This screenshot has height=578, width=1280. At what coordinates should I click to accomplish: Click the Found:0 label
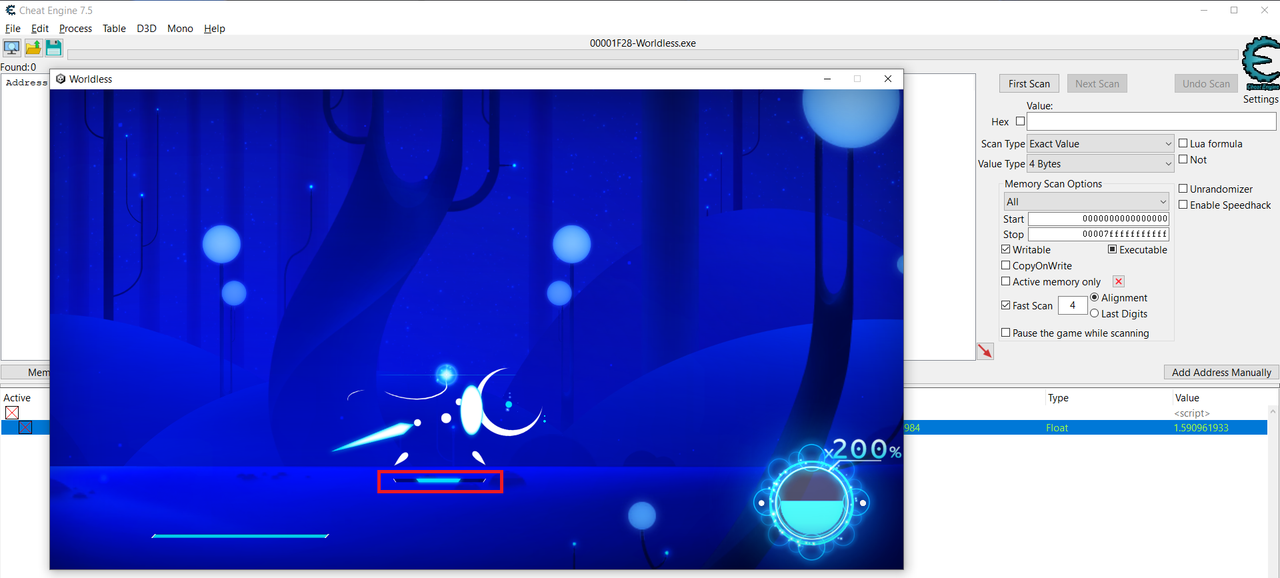18,68
